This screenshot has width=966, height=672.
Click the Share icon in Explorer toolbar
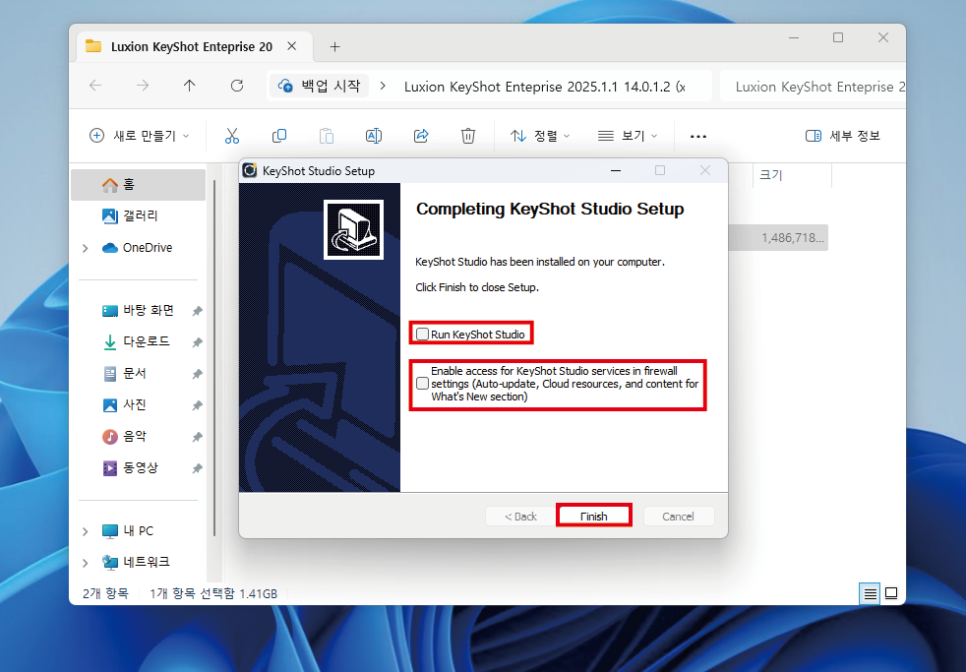421,136
